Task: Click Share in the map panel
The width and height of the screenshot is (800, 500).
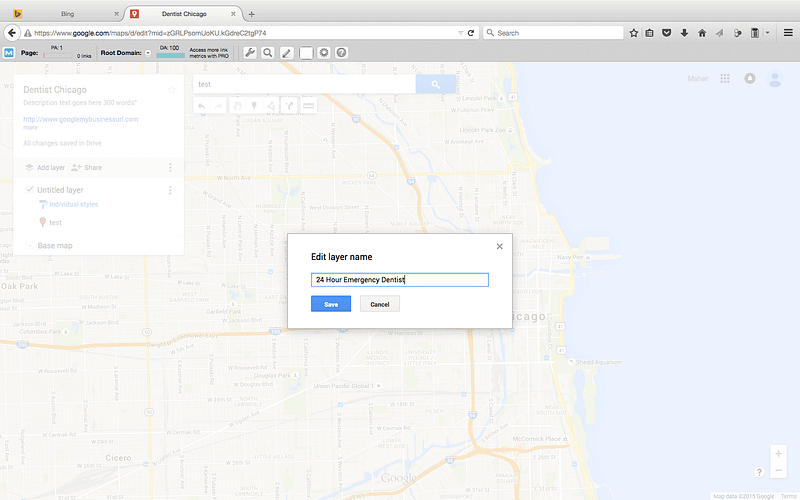Action: pyautogui.click(x=87, y=167)
